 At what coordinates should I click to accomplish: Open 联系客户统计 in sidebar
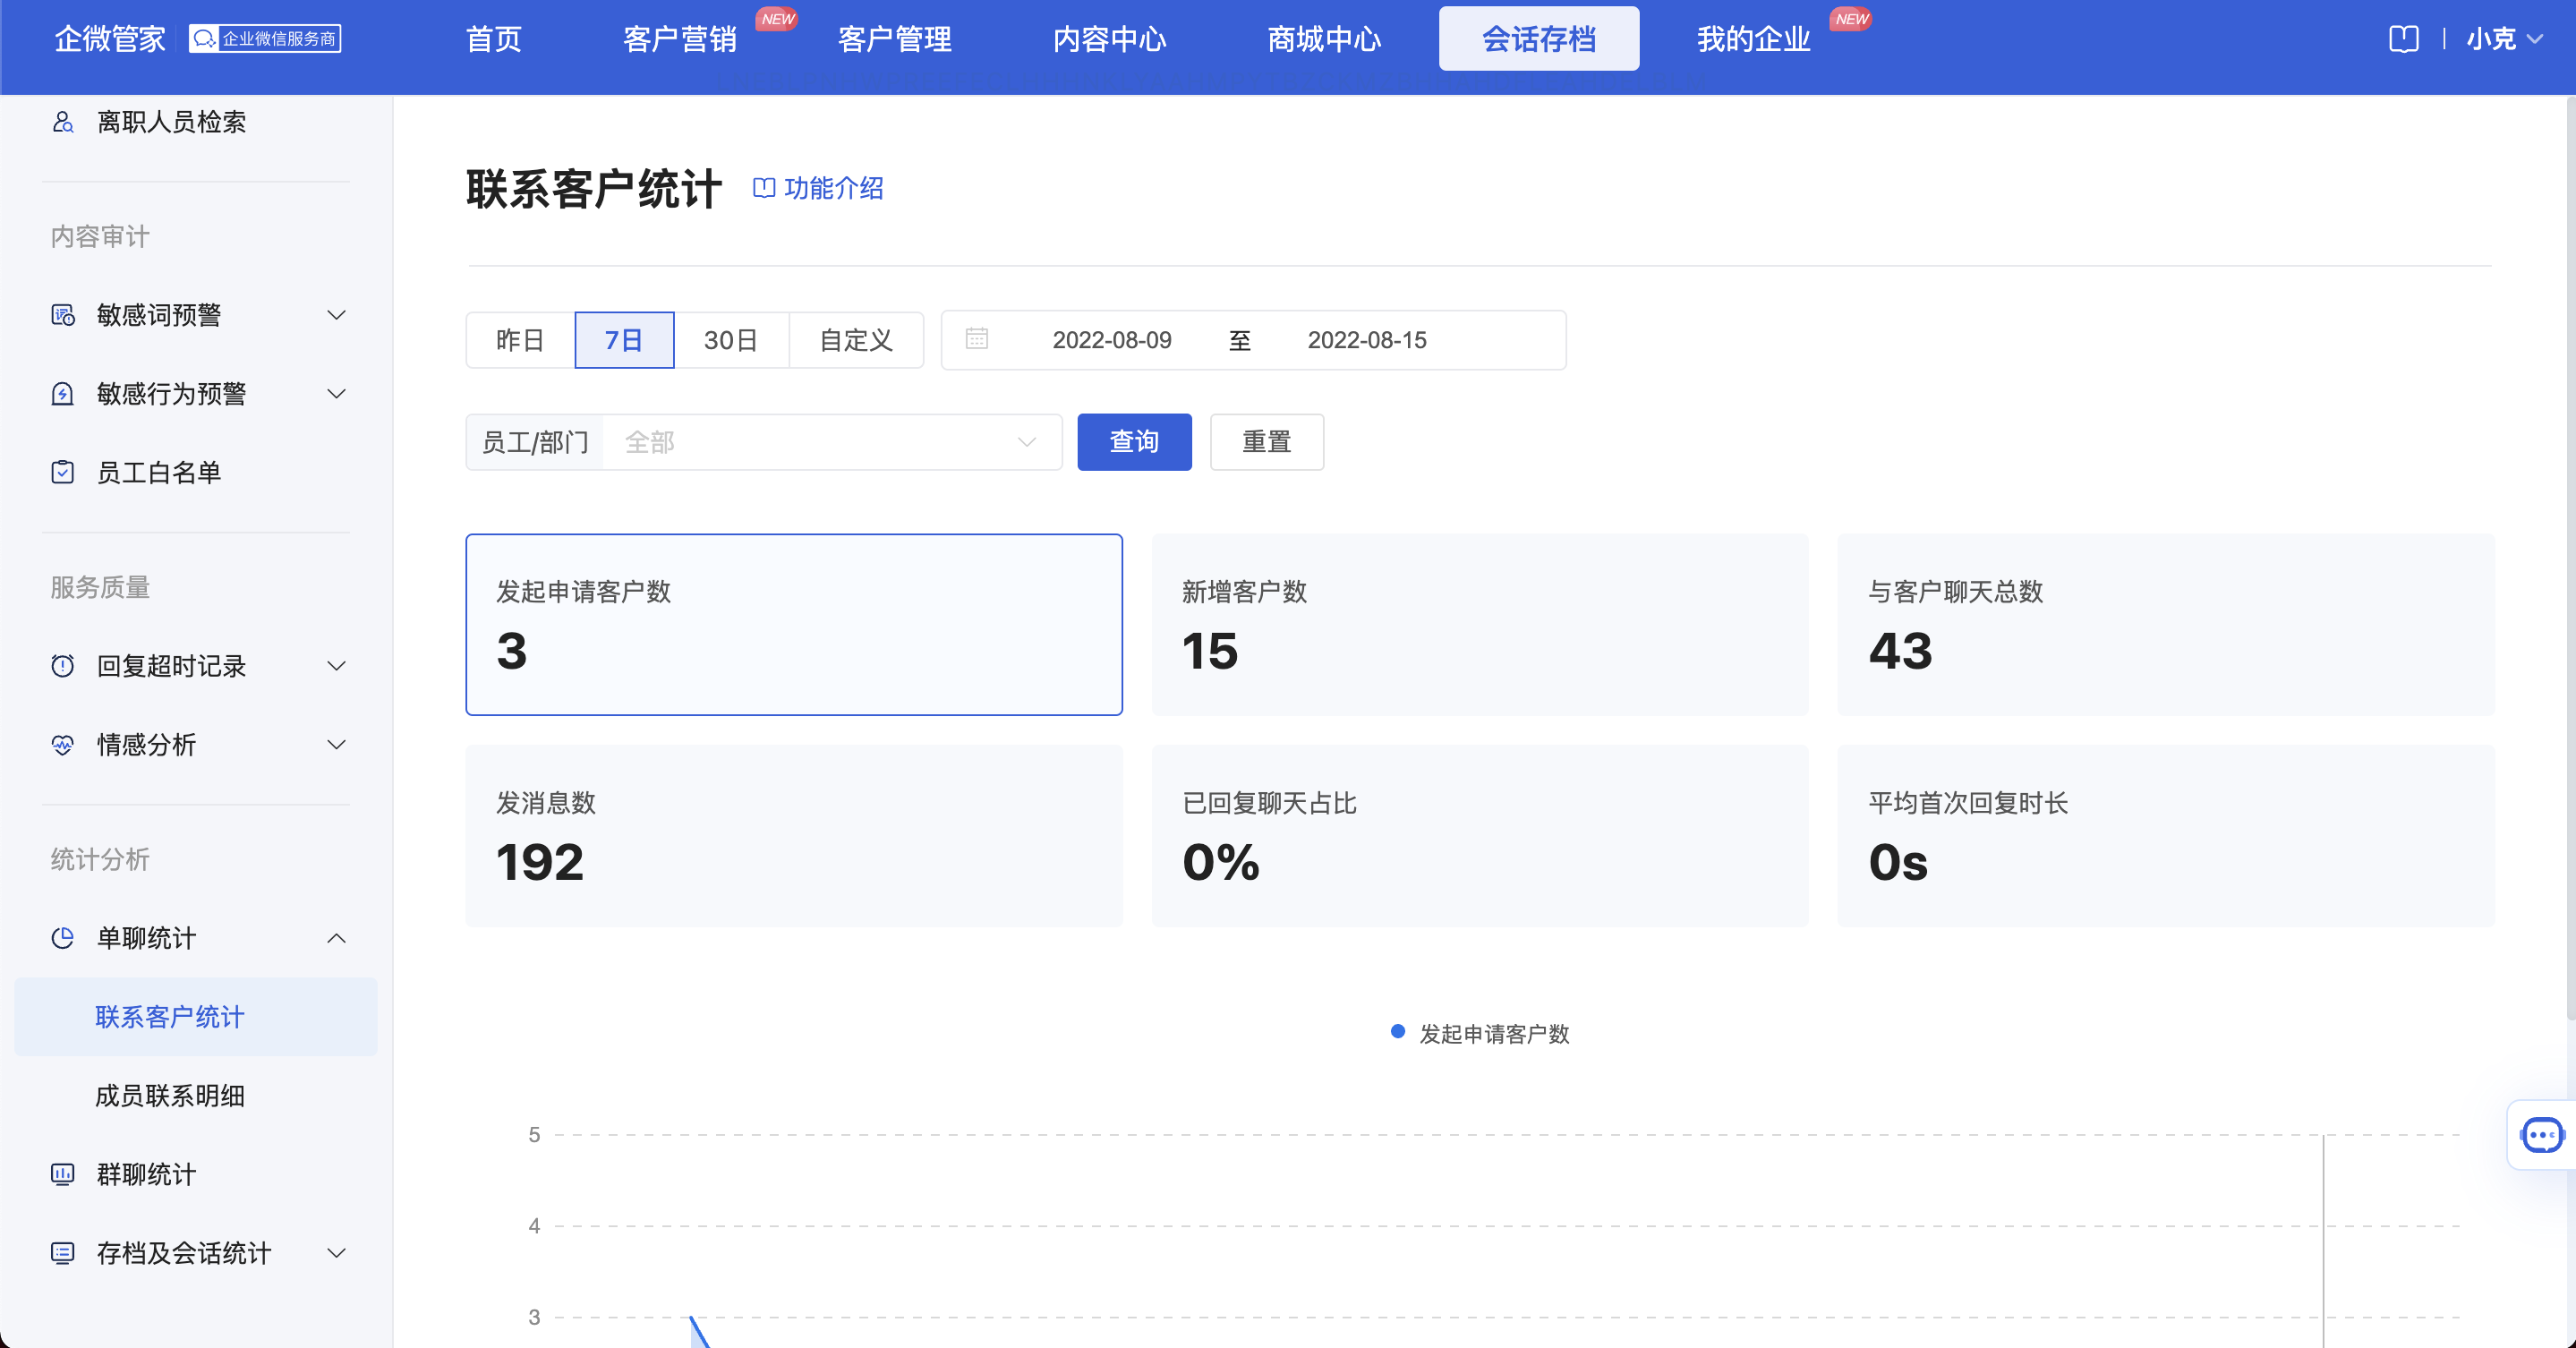pyautogui.click(x=196, y=1017)
